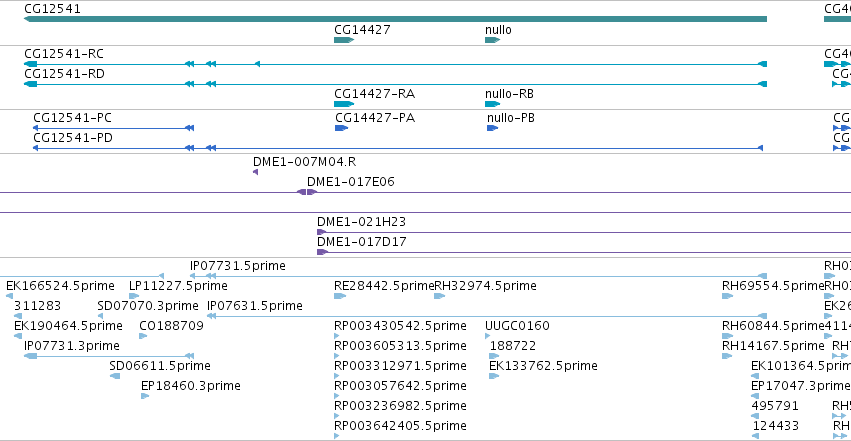
Task: Select the EK133762.5prime EST glyph
Action: (x=494, y=376)
